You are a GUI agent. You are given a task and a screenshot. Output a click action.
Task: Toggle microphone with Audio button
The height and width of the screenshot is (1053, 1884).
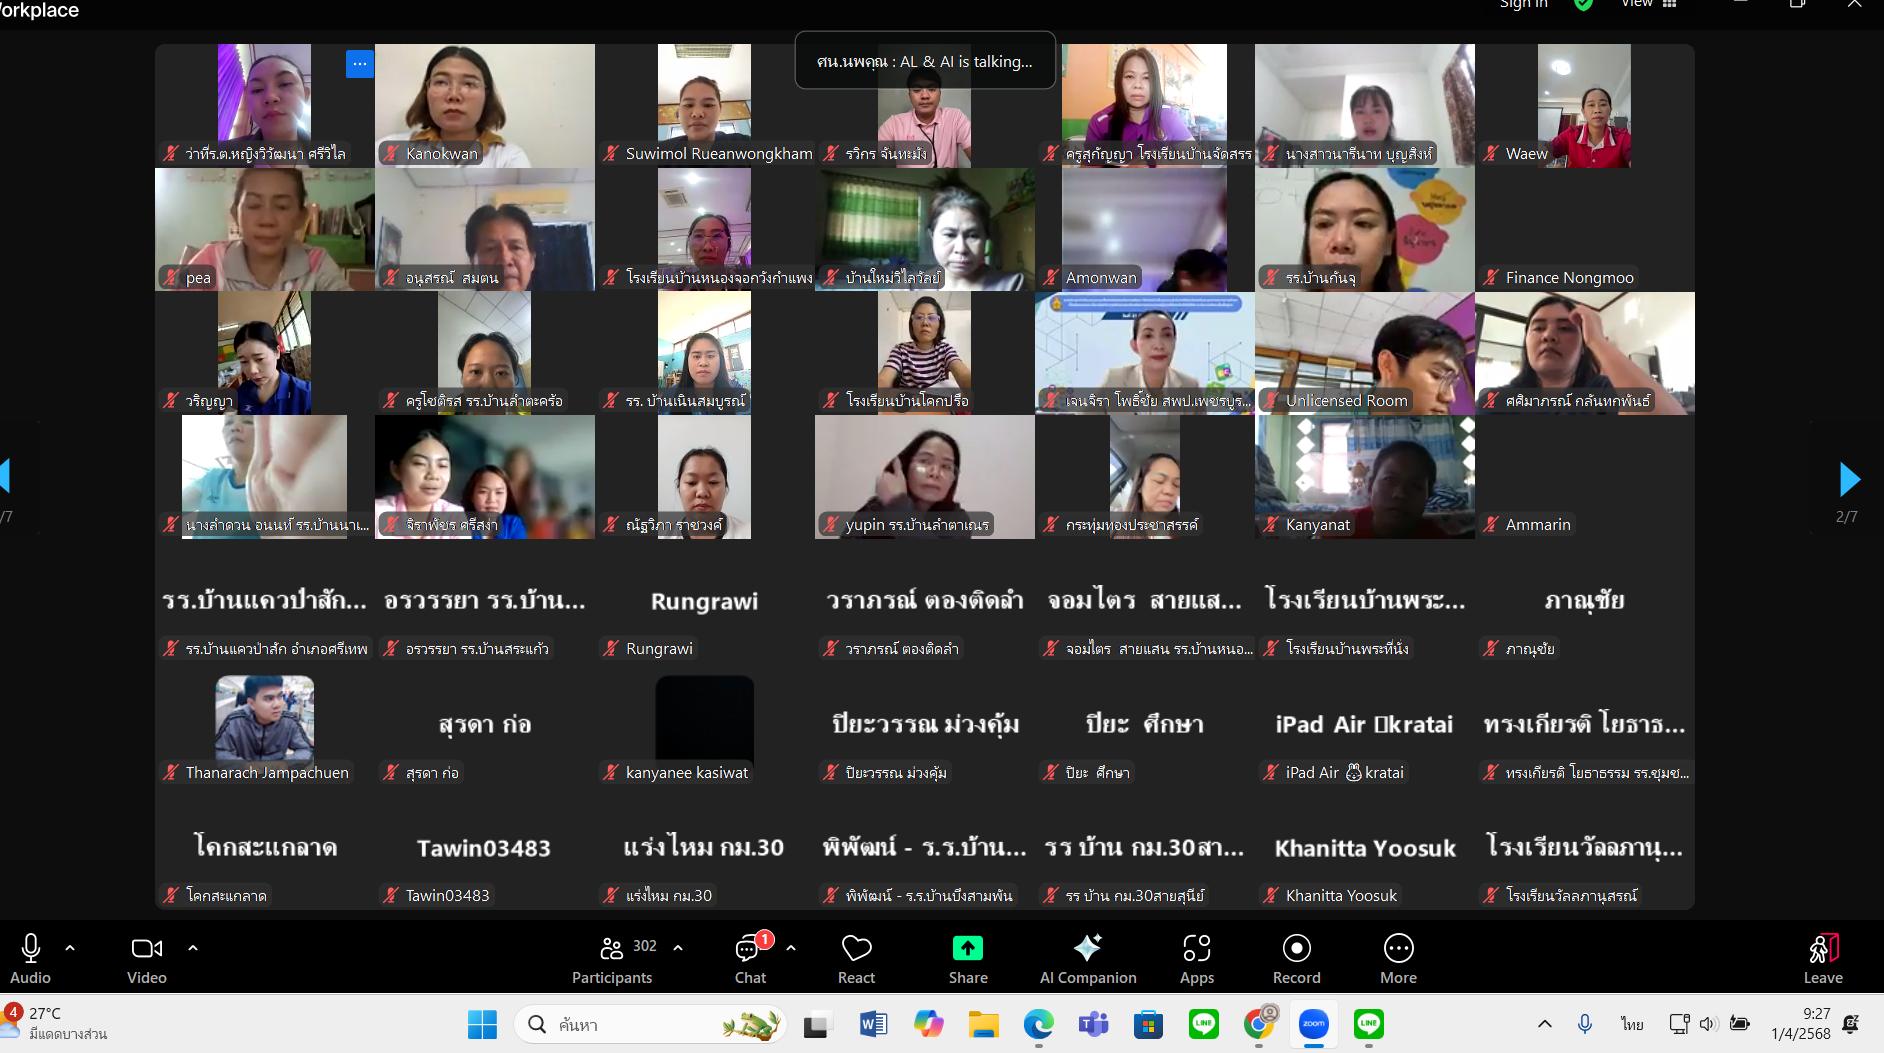30,958
